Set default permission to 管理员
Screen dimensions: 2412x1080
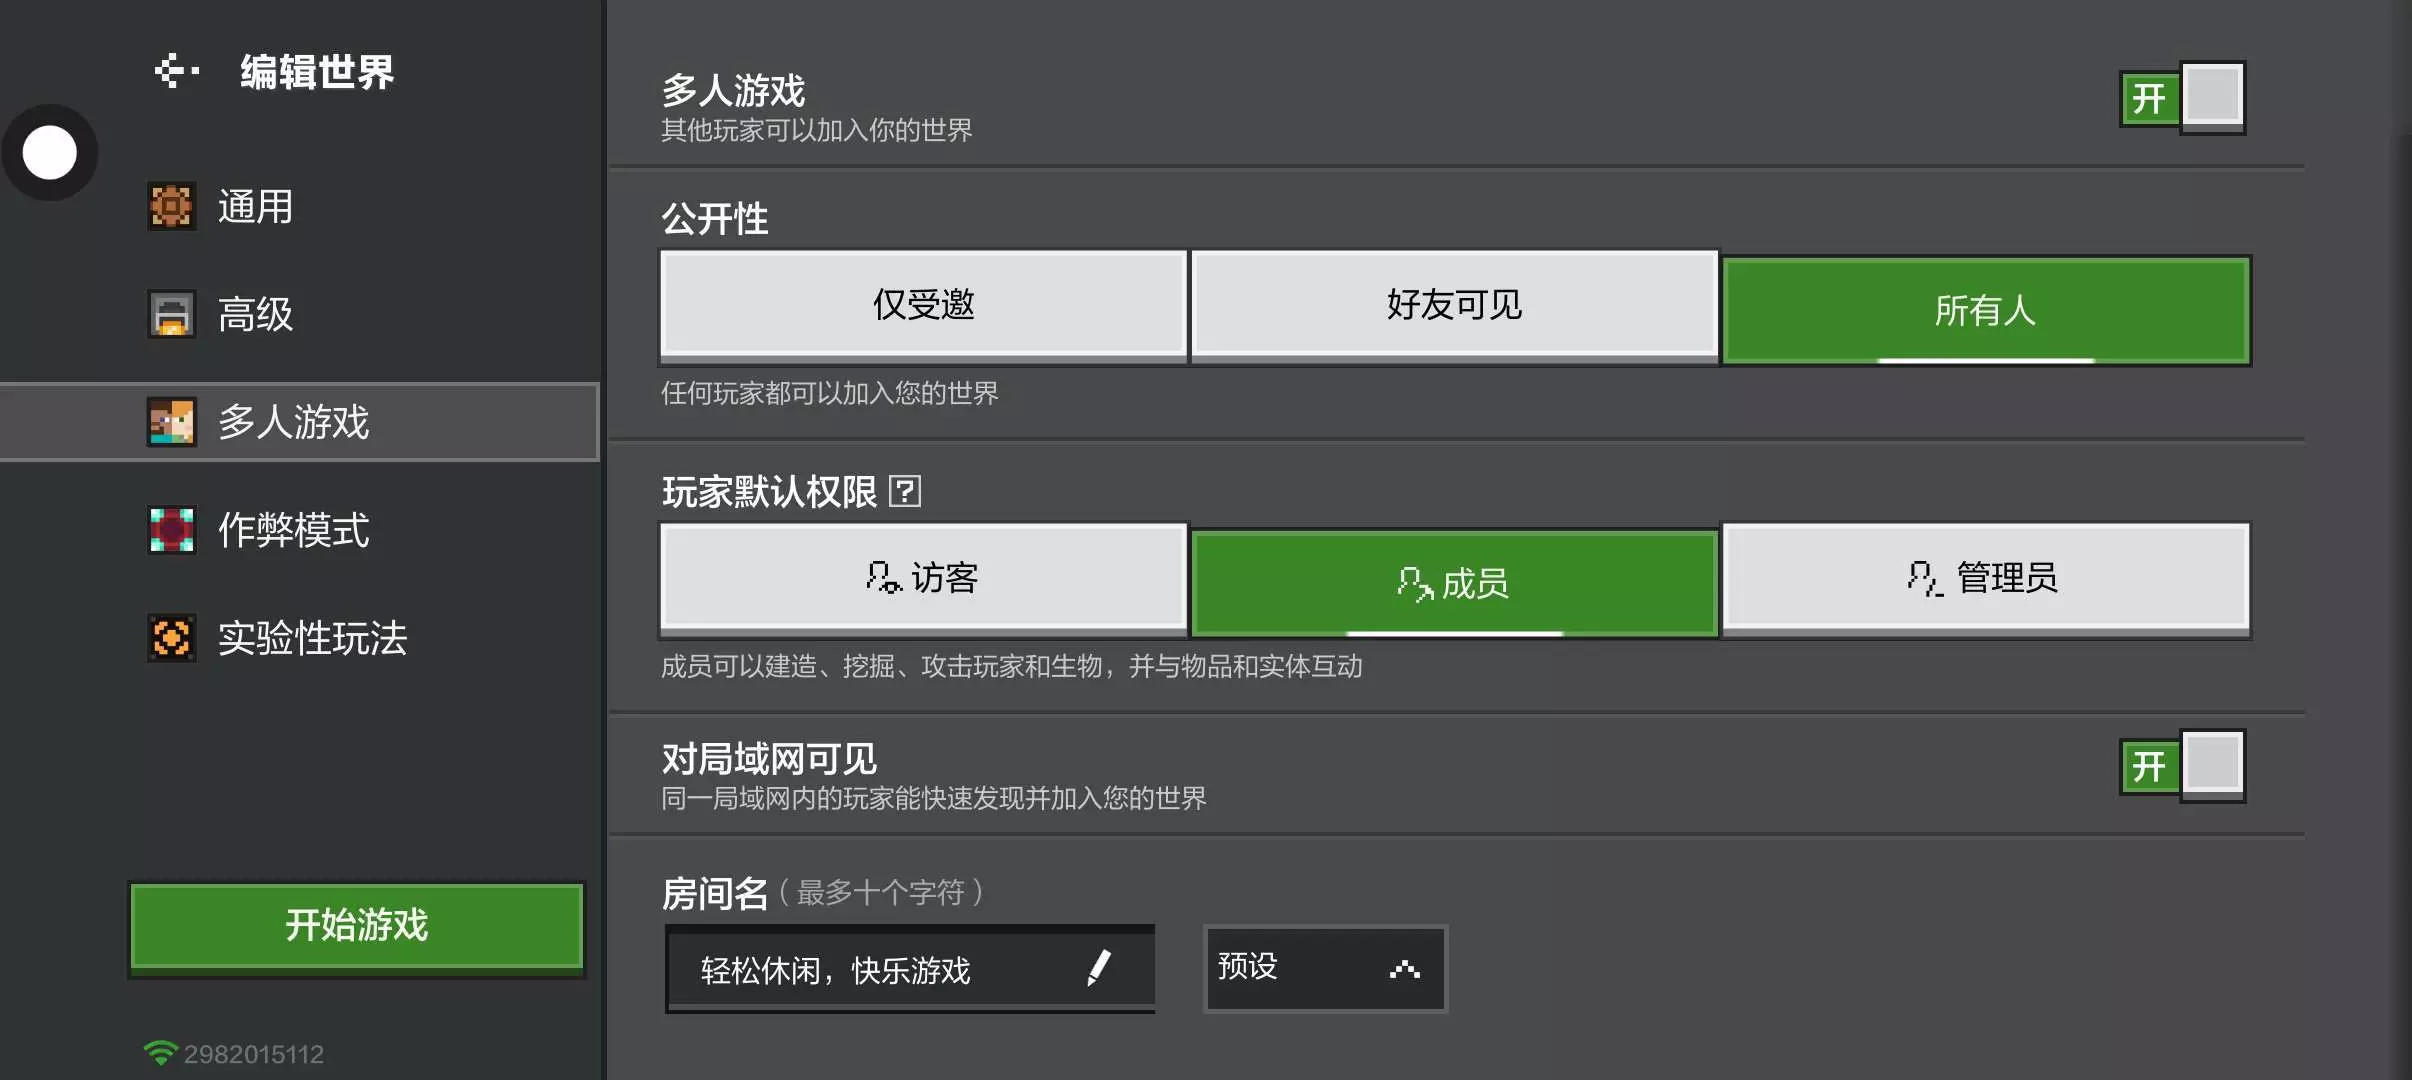1985,578
